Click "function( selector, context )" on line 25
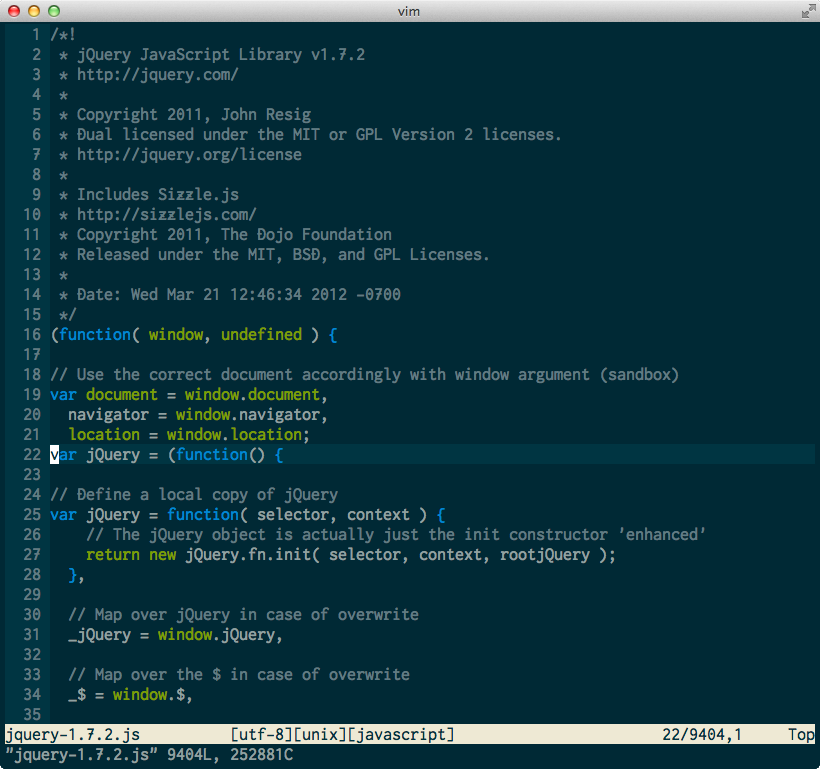Viewport: 820px width, 769px height. point(298,514)
